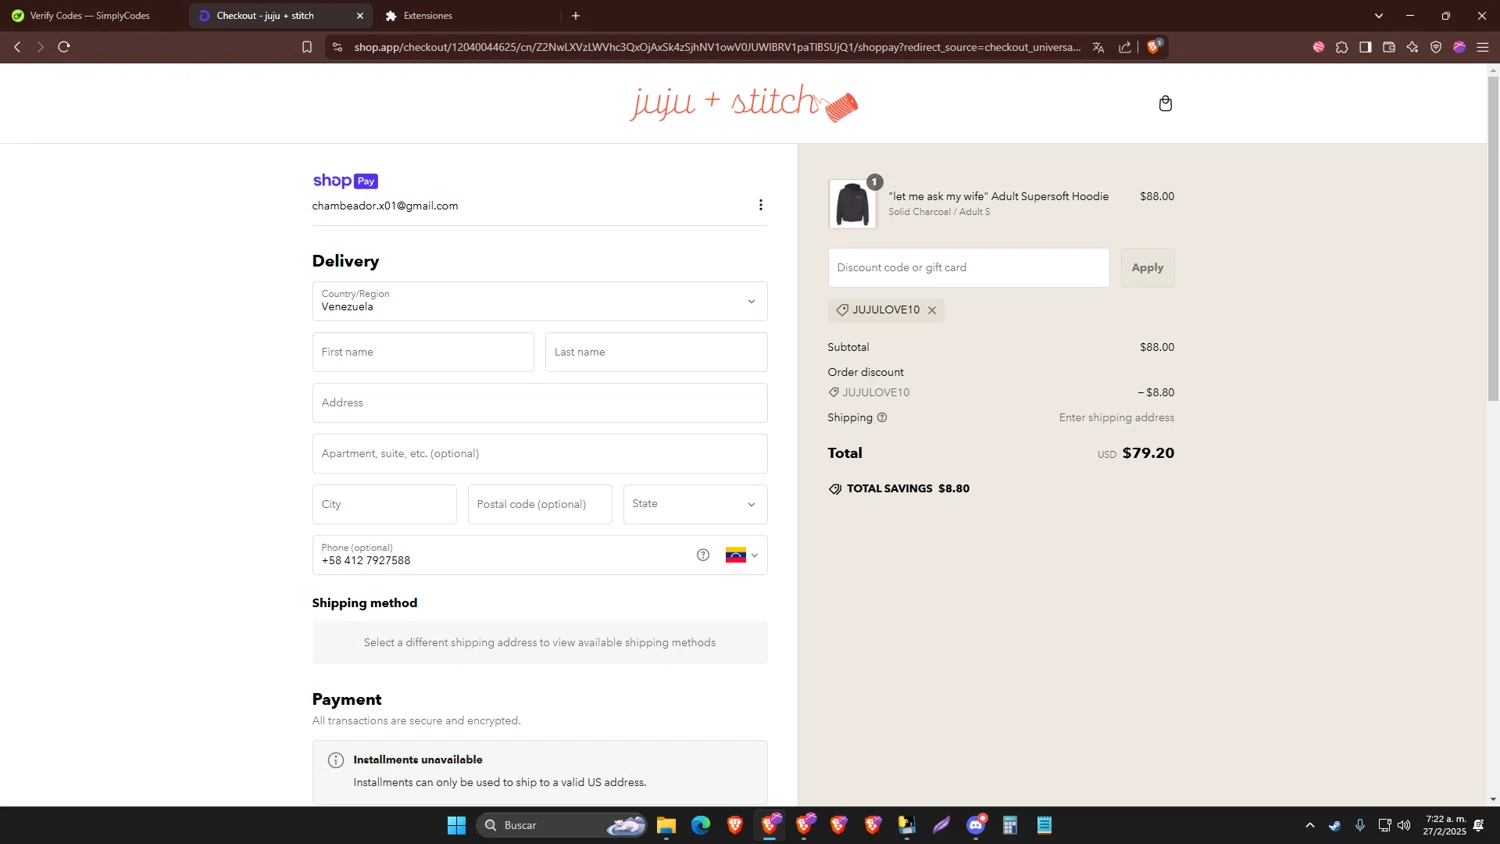Open the Calculator from the taskbar
The width and height of the screenshot is (1500, 844).
click(1010, 825)
